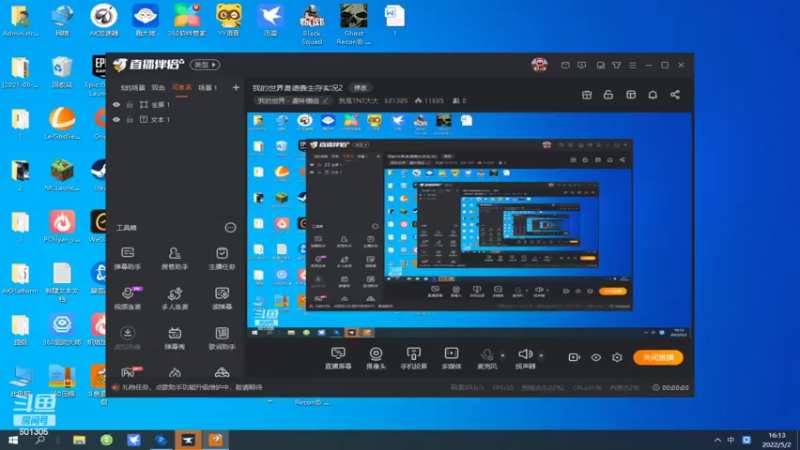Hide the 全屏 1 source using its eye icon
Viewport: 800px width, 450px height.
point(116,105)
